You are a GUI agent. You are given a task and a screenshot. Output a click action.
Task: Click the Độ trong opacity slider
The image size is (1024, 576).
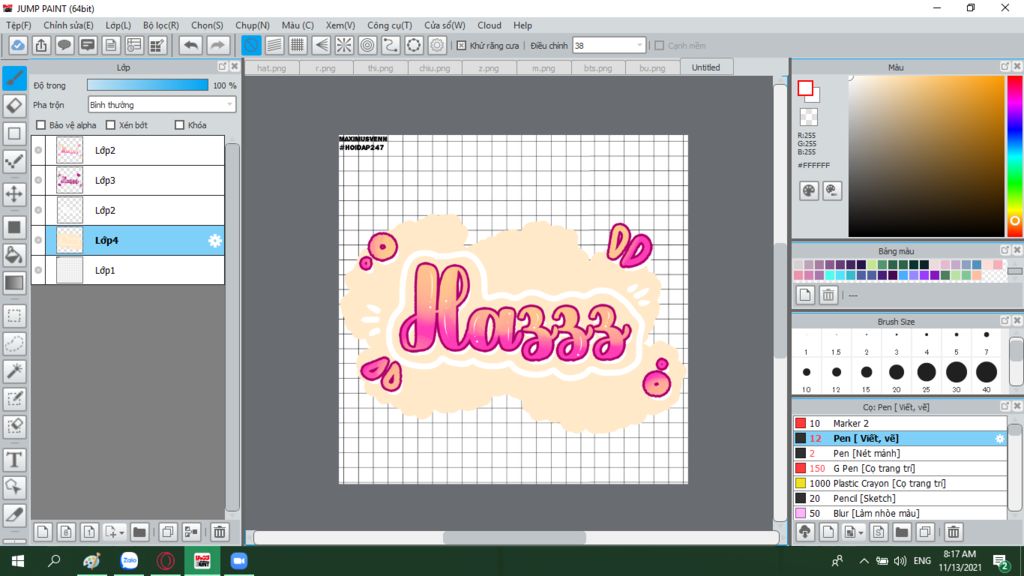coord(148,85)
